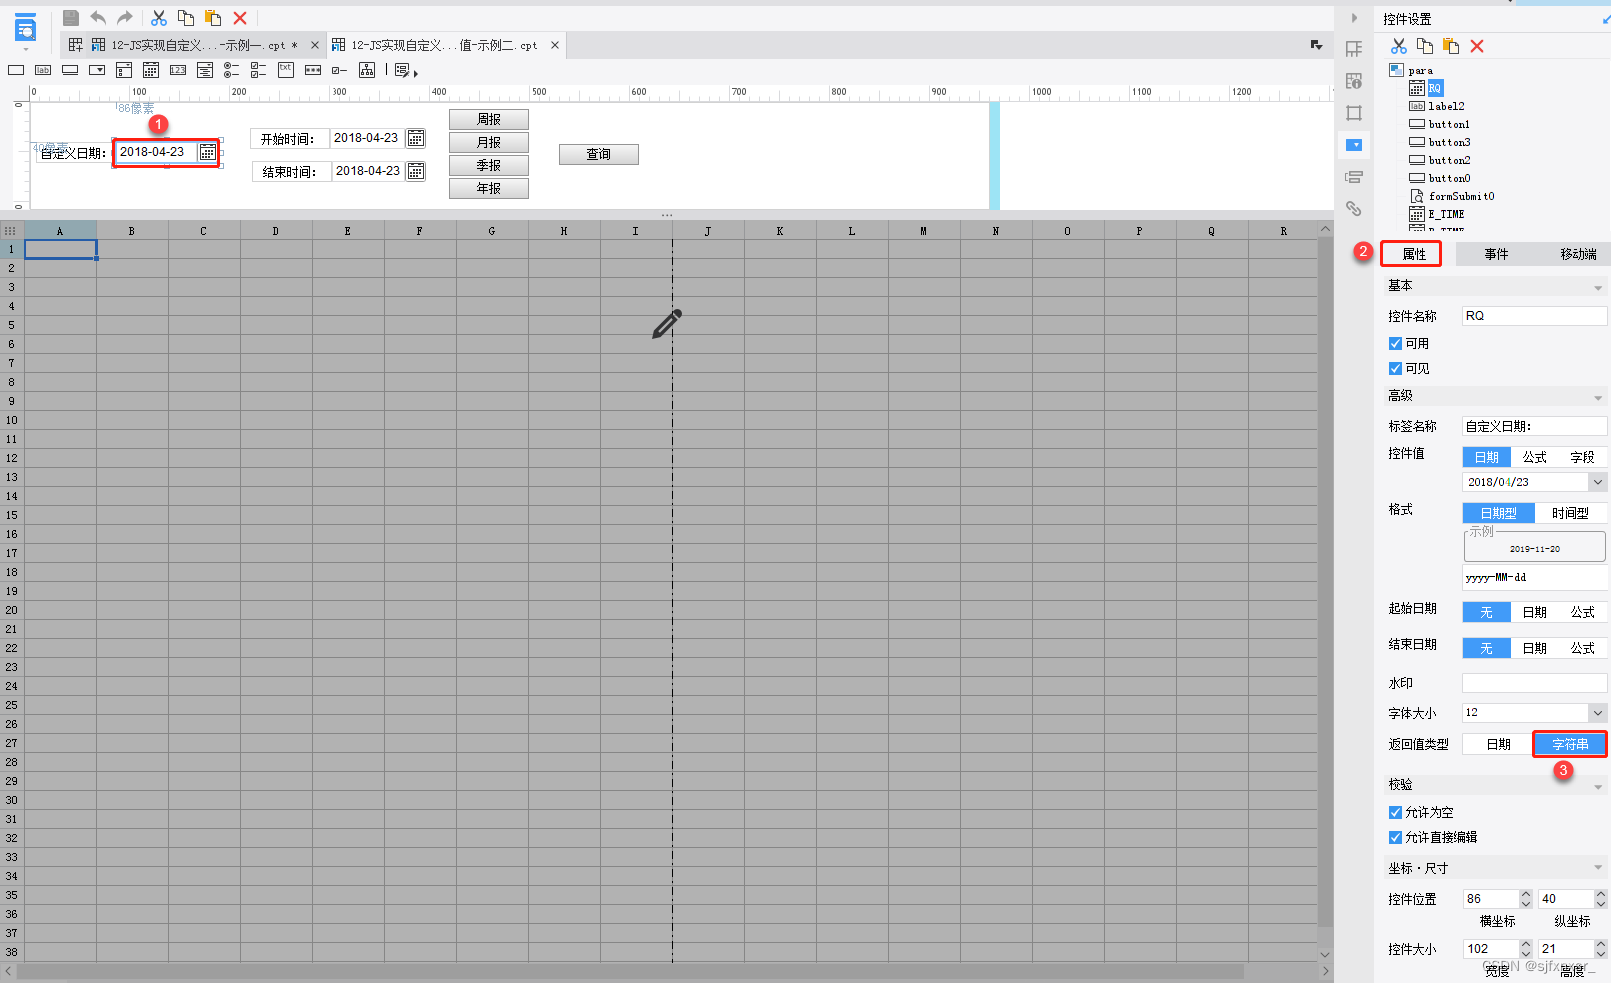This screenshot has height=983, width=1611.
Task: Open the 2018/04/23 date value dropdown
Action: click(x=1597, y=482)
